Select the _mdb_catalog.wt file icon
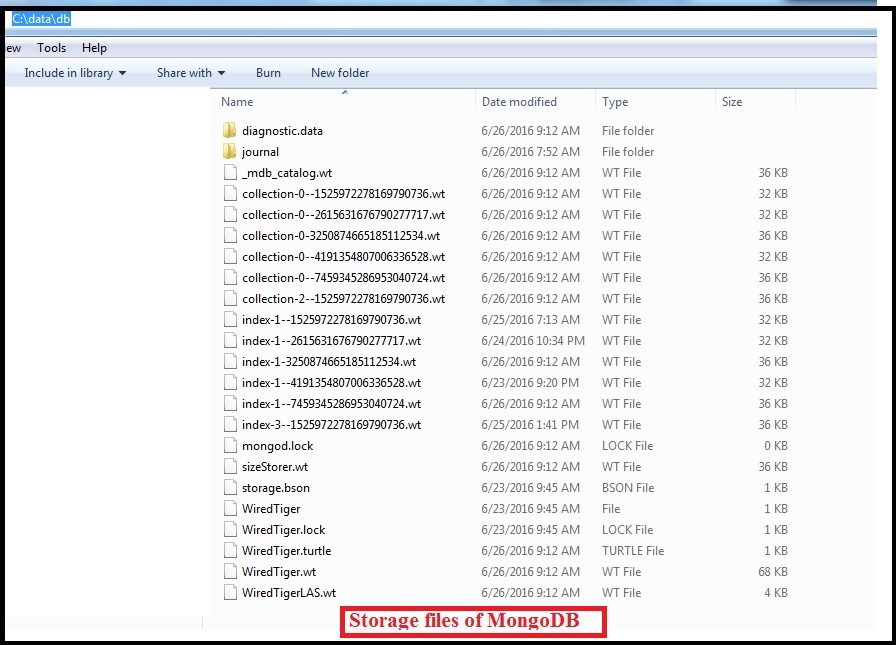The image size is (896, 645). (230, 173)
